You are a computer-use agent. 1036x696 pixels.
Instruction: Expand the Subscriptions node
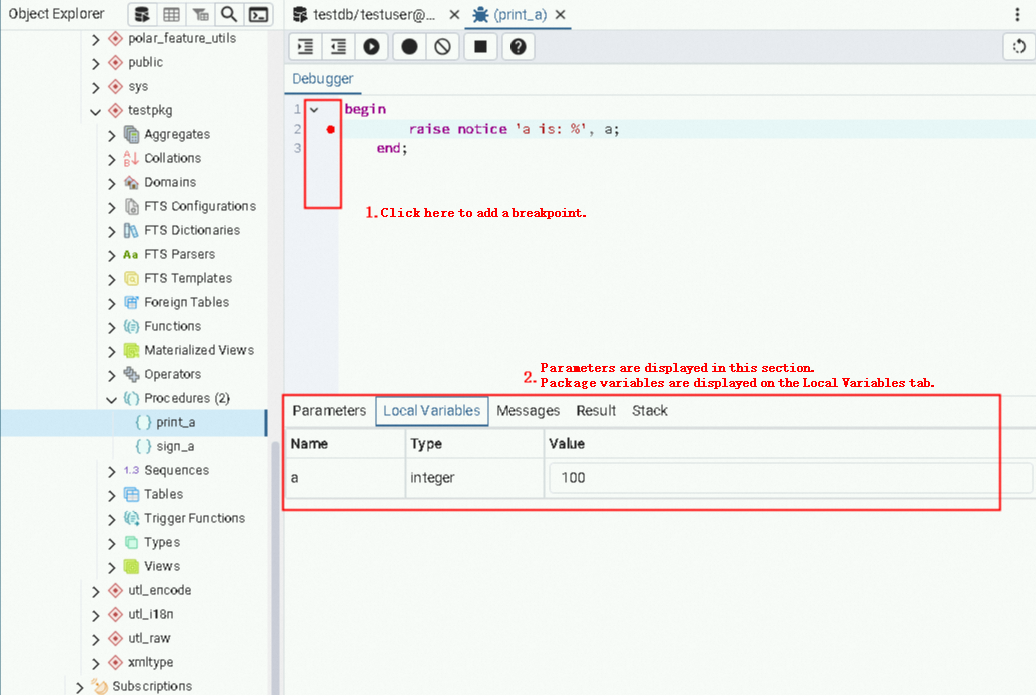click(x=79, y=687)
